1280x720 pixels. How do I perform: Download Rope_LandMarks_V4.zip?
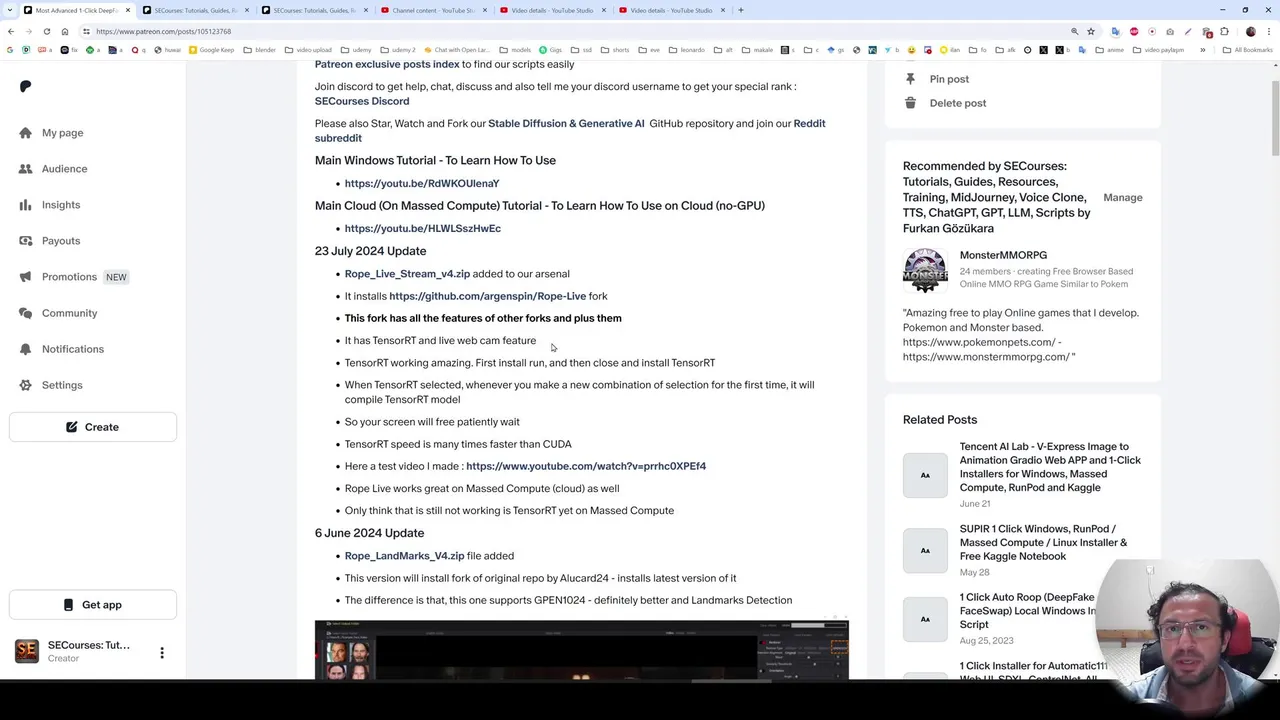(x=404, y=556)
